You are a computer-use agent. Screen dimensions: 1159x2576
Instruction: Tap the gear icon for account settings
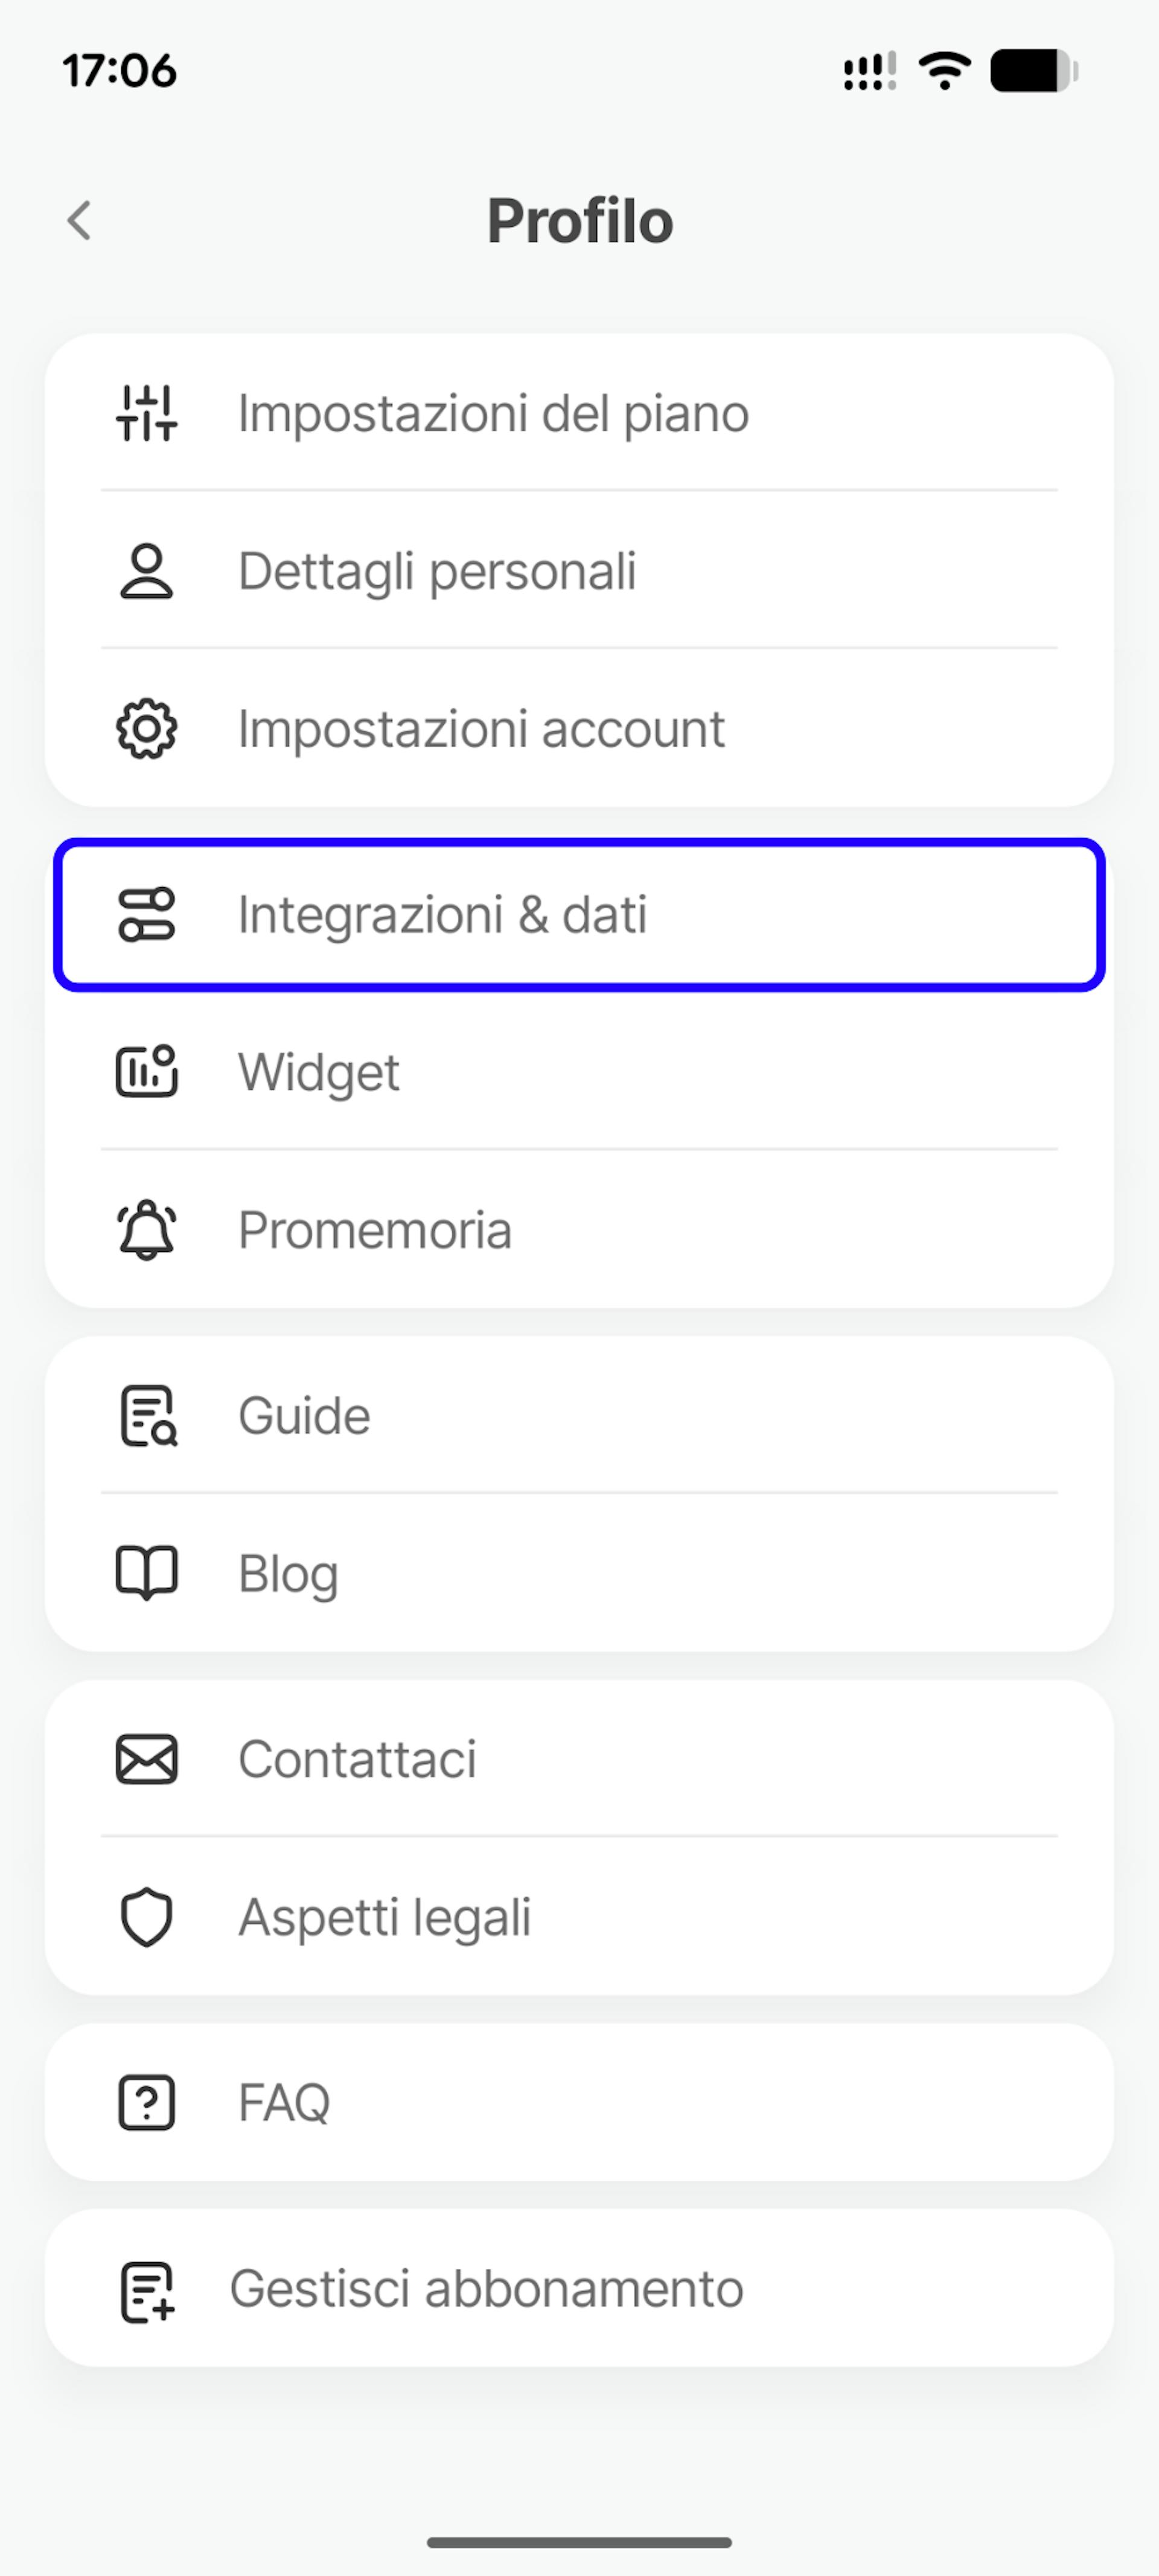click(x=147, y=729)
